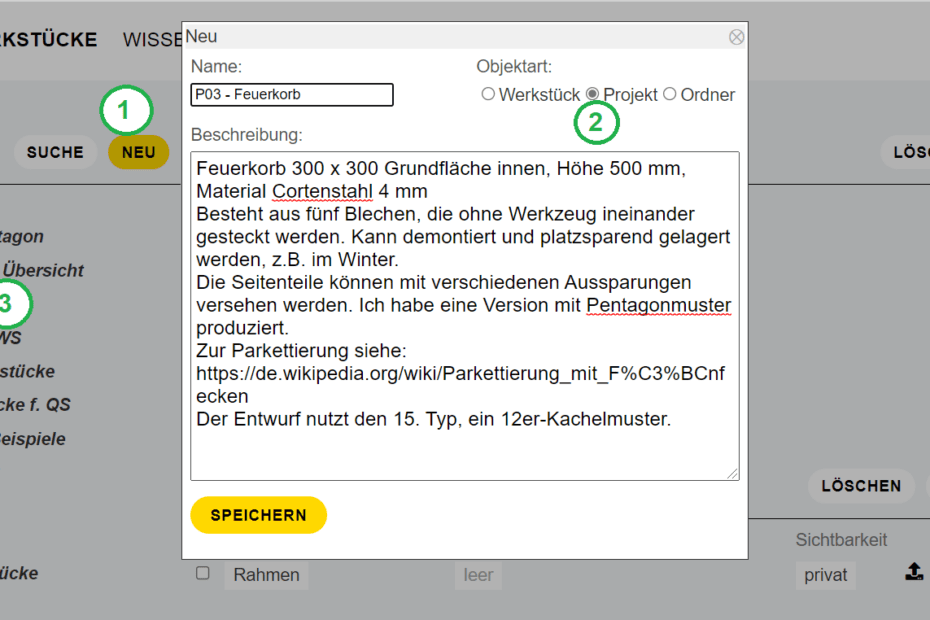Click the LÖSCHEN button below the dialog
Viewport: 930px width, 620px height.
pos(861,486)
